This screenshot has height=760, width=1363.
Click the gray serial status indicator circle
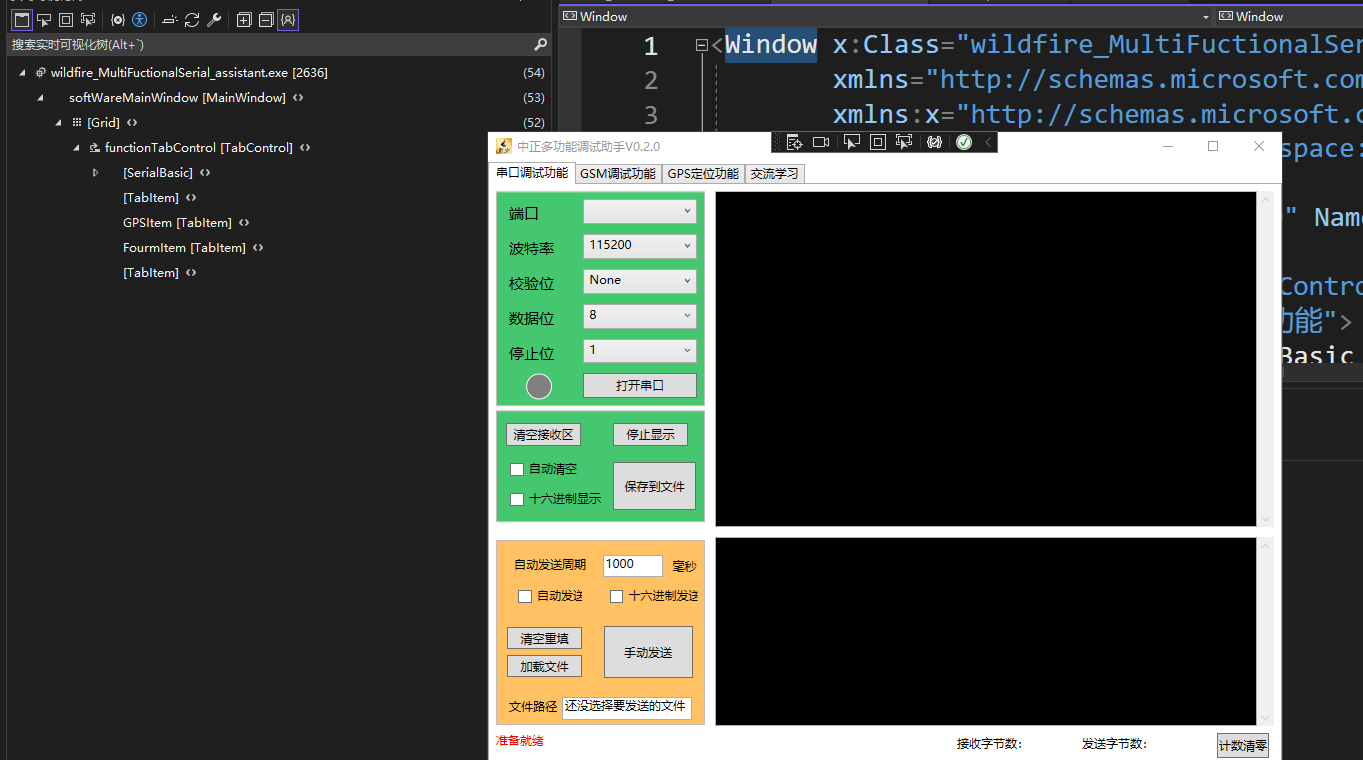click(539, 386)
